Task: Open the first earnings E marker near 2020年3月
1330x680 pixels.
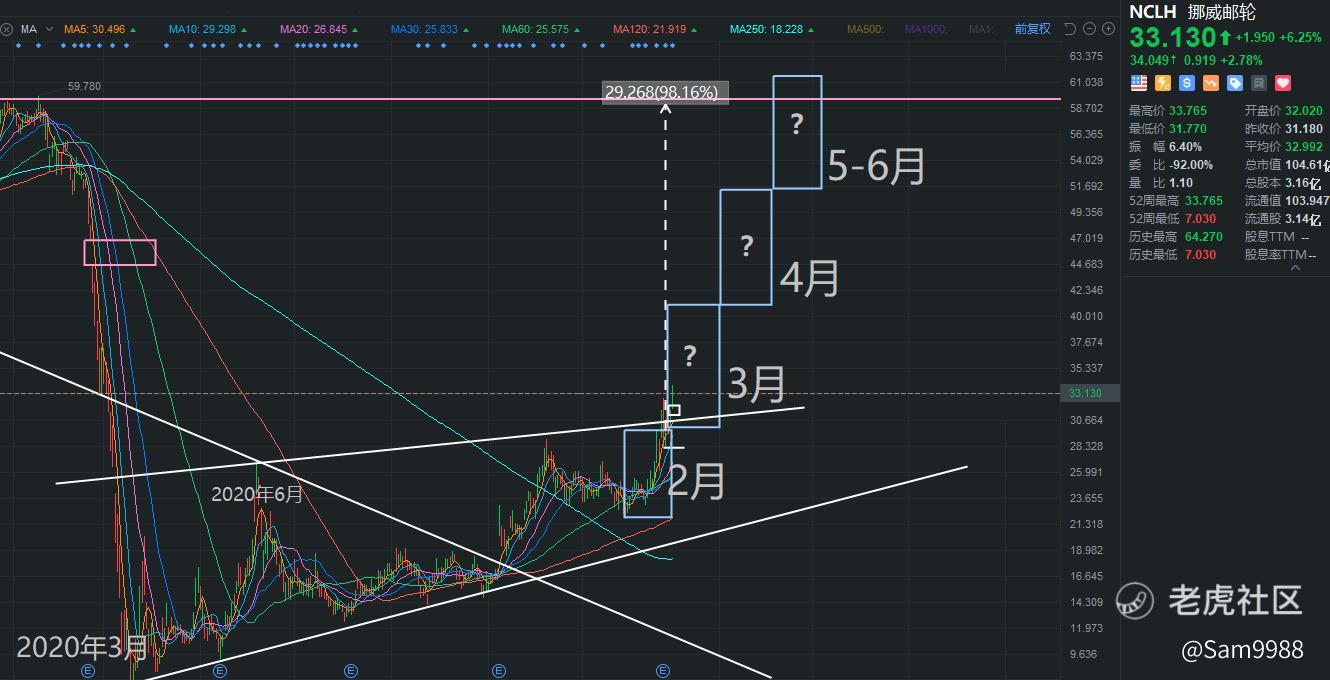Action: (87, 671)
